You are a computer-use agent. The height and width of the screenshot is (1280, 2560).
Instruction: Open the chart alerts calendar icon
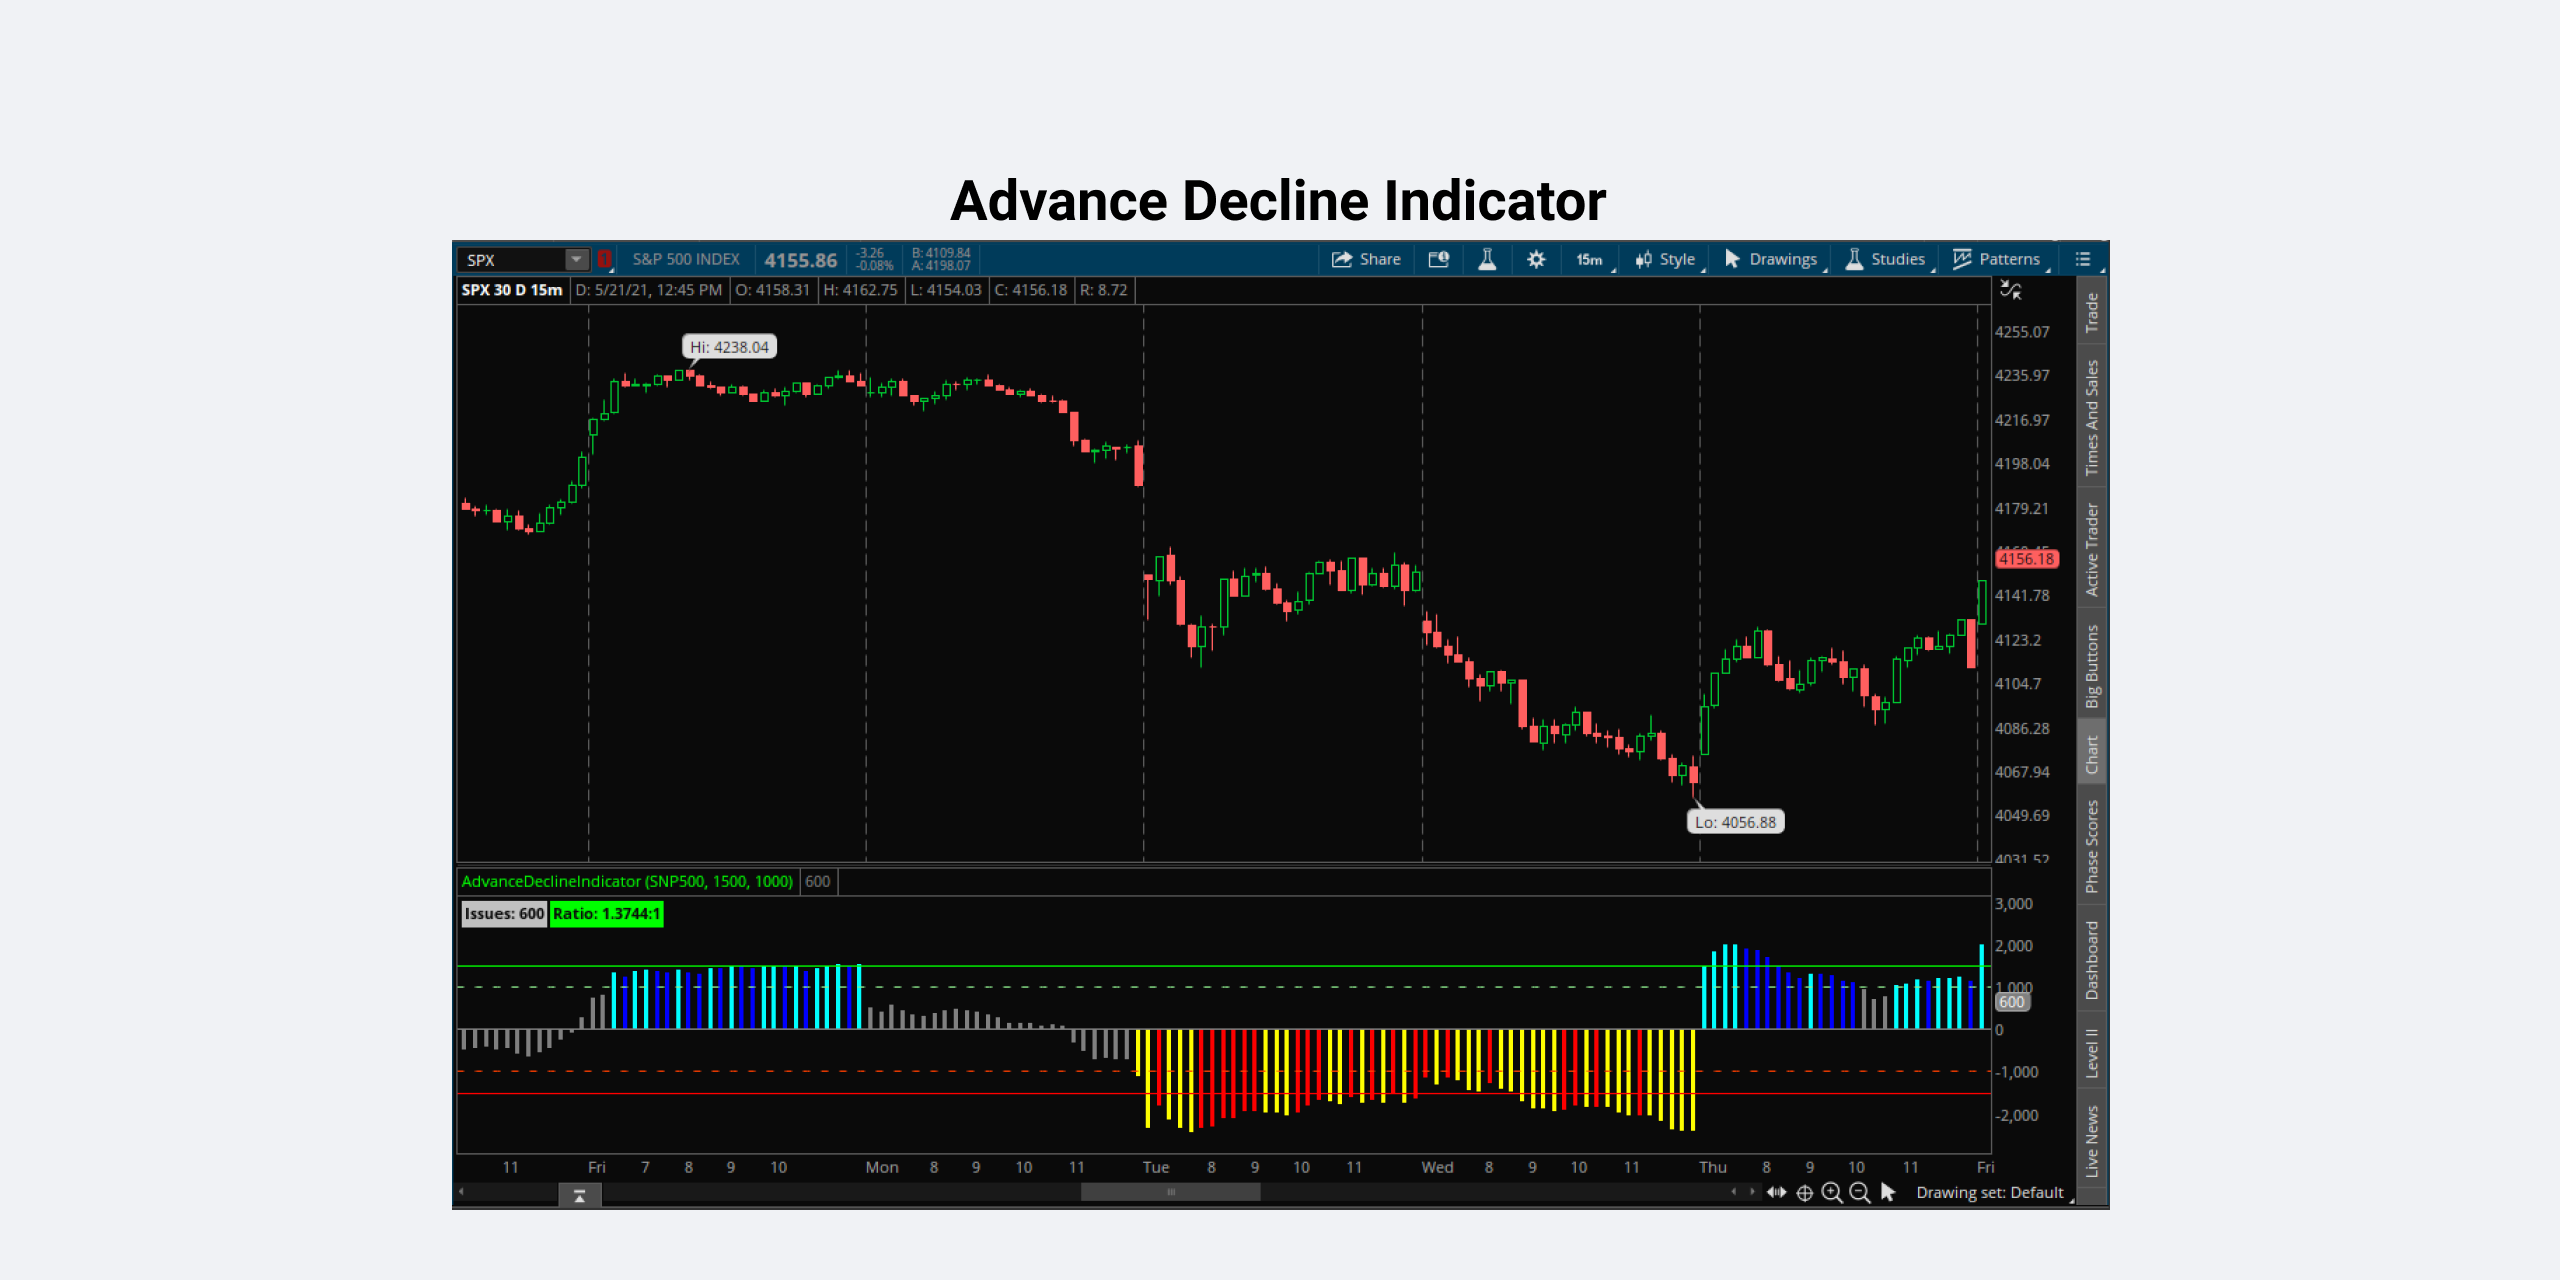coord(1438,259)
